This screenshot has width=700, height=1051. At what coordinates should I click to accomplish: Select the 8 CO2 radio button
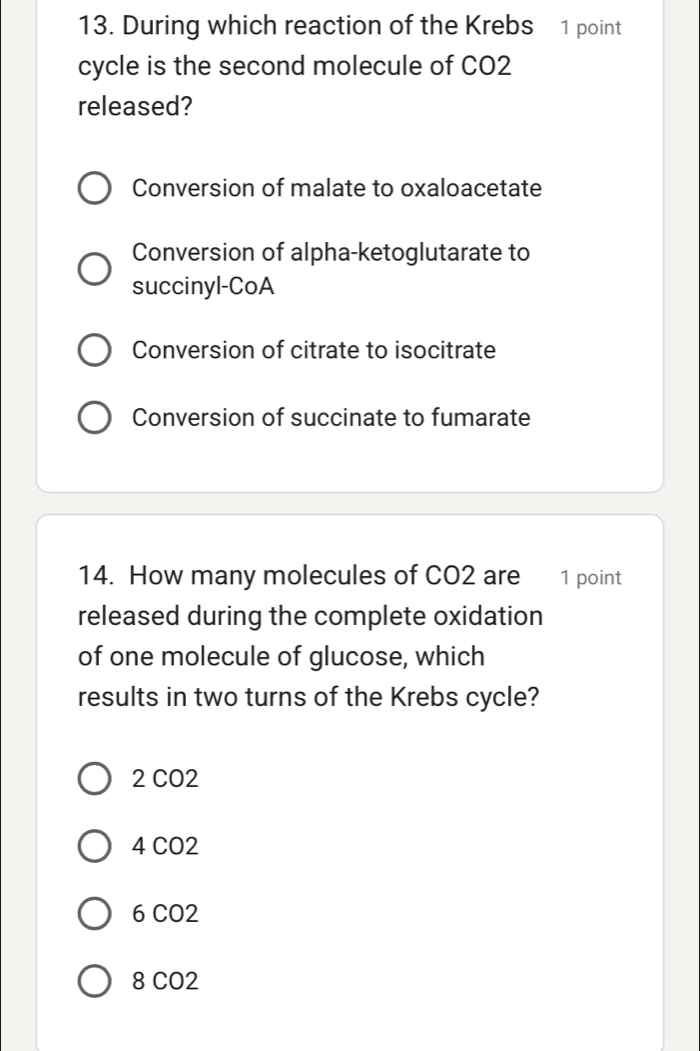pos(95,981)
